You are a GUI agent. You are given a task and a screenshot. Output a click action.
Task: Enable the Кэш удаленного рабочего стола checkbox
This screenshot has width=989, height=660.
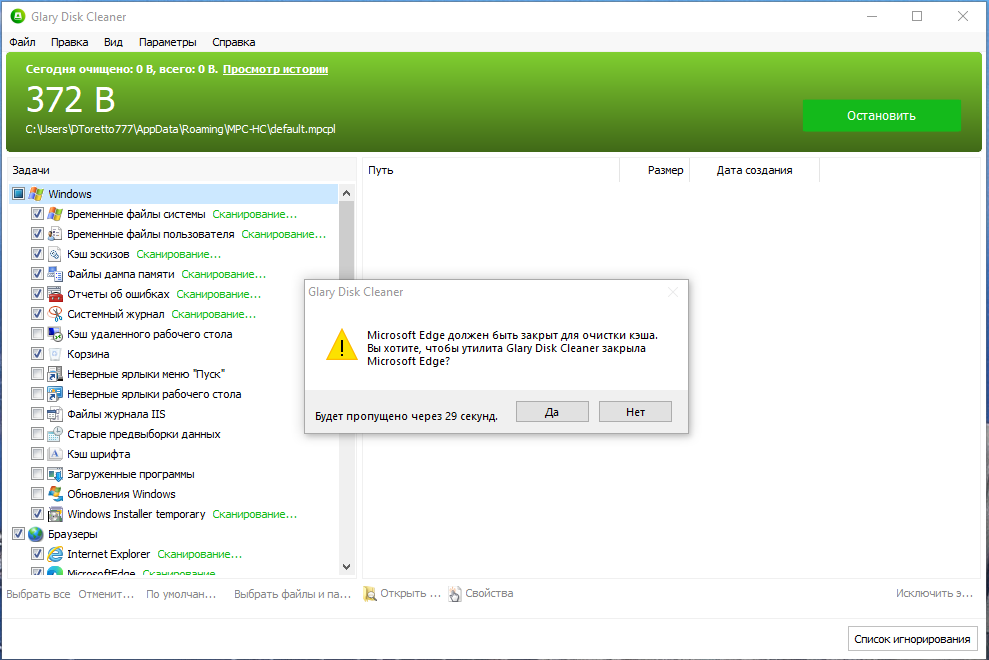(37, 333)
